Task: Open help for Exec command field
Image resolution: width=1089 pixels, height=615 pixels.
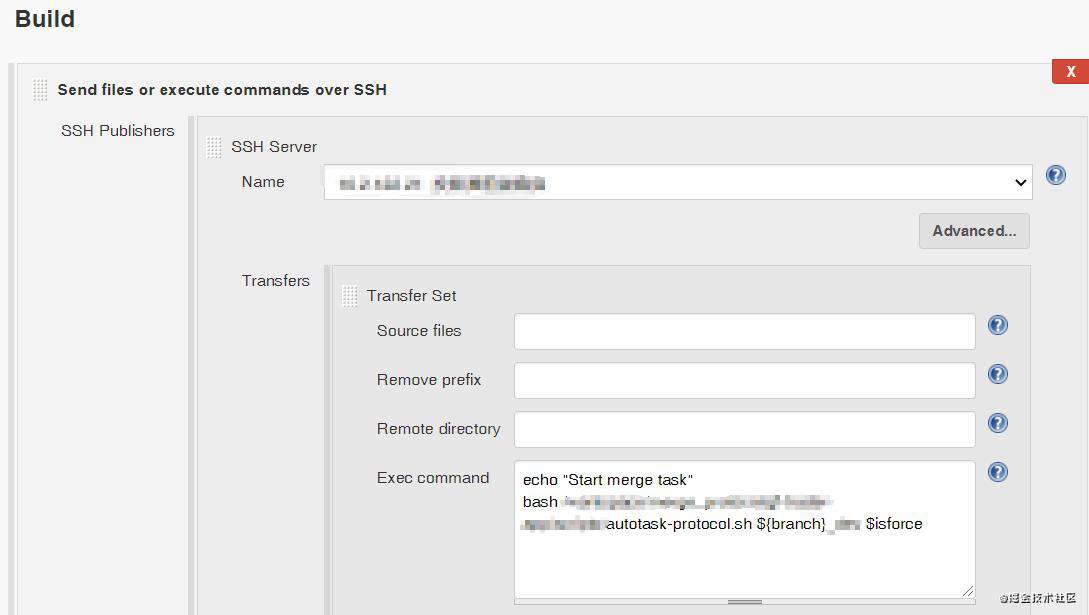Action: (x=998, y=472)
